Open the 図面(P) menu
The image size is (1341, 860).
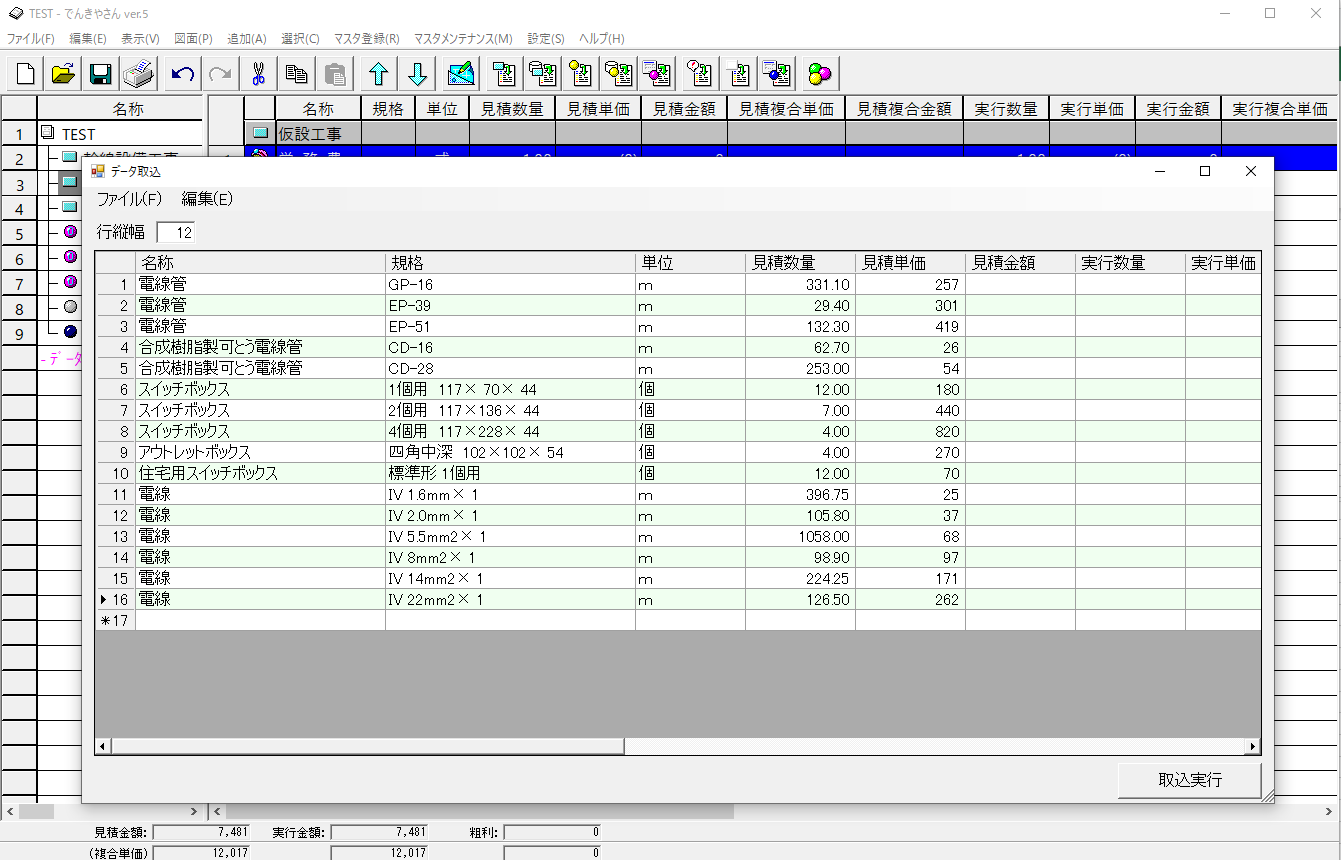tap(193, 39)
